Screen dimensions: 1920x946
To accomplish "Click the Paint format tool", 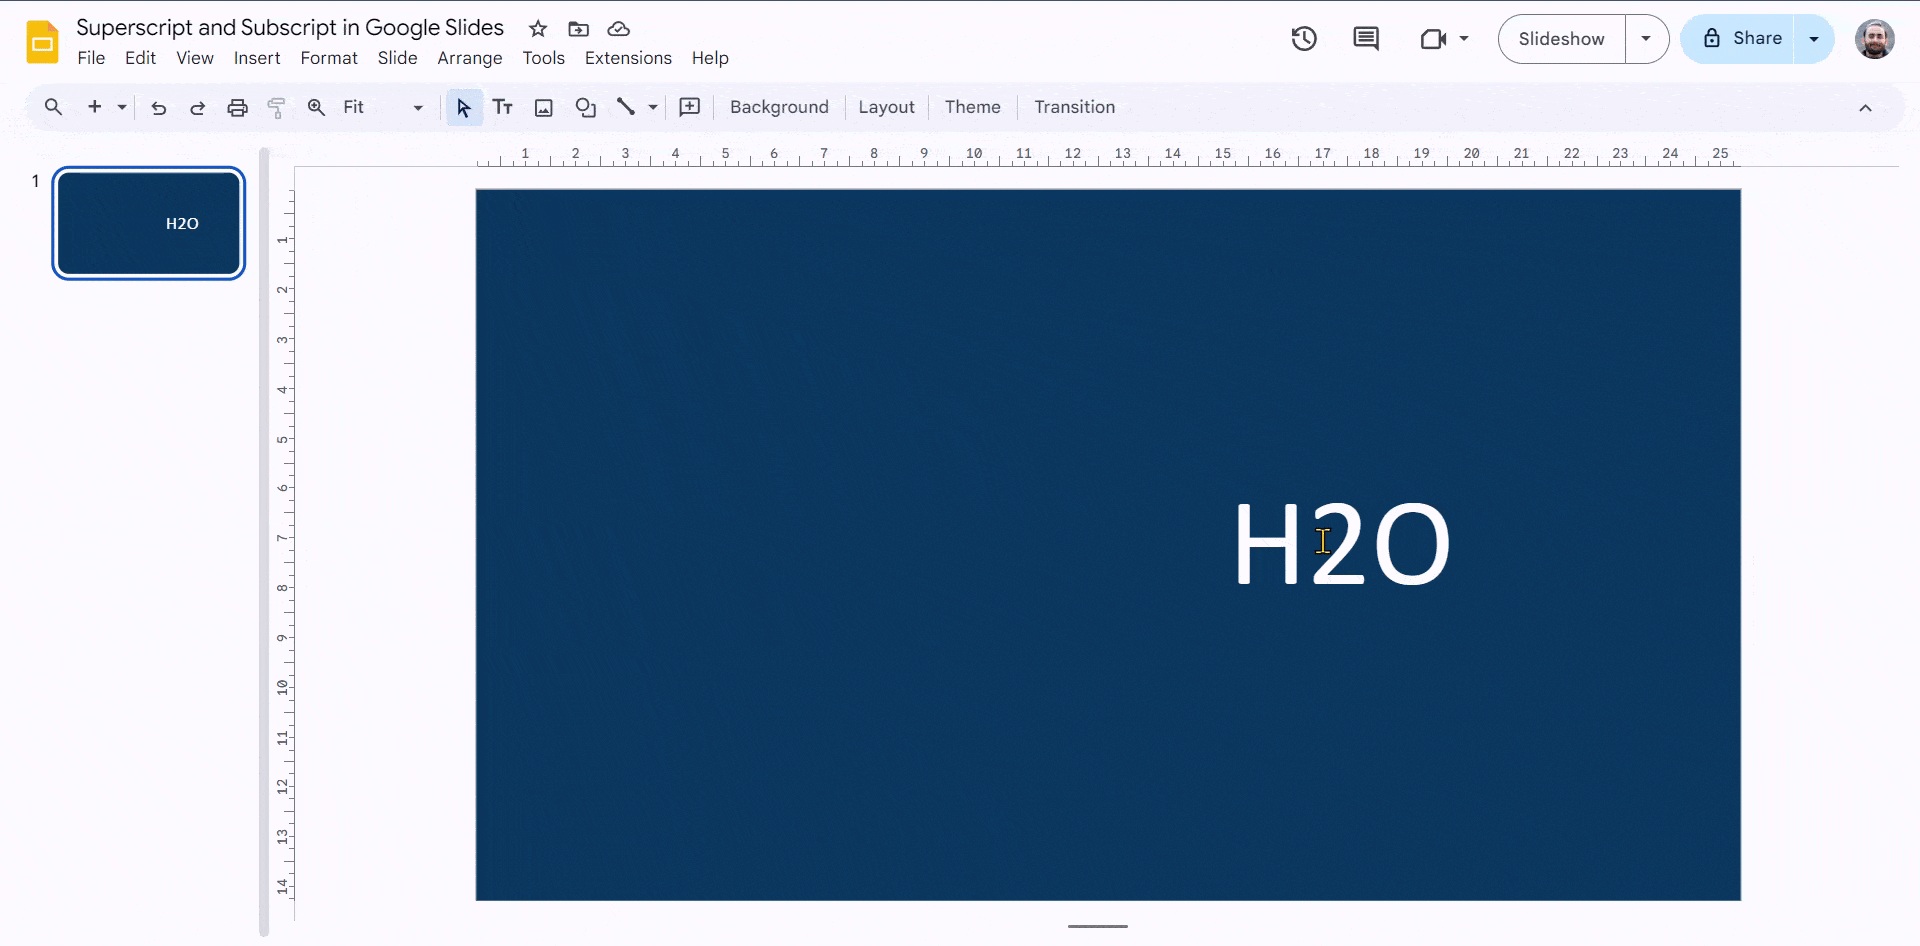I will pos(276,107).
